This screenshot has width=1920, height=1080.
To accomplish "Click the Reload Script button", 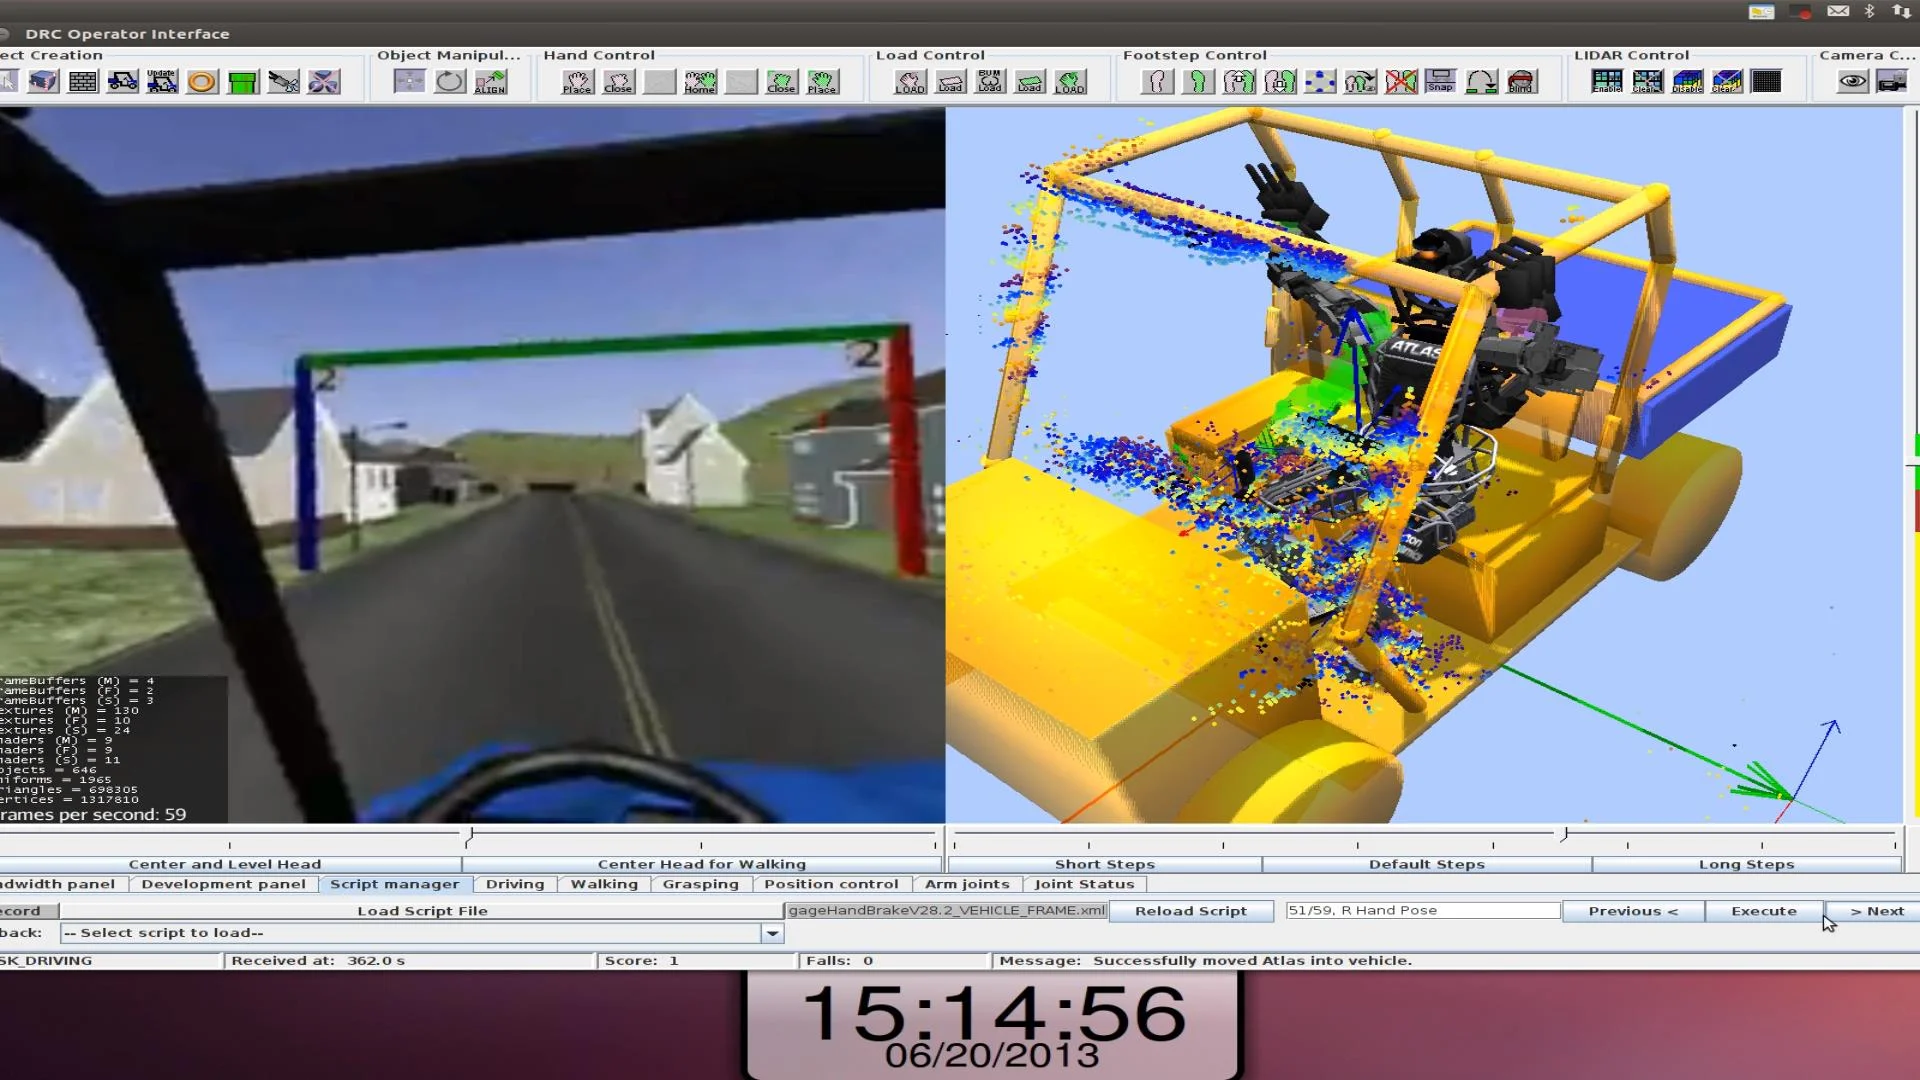I will click(x=1191, y=911).
